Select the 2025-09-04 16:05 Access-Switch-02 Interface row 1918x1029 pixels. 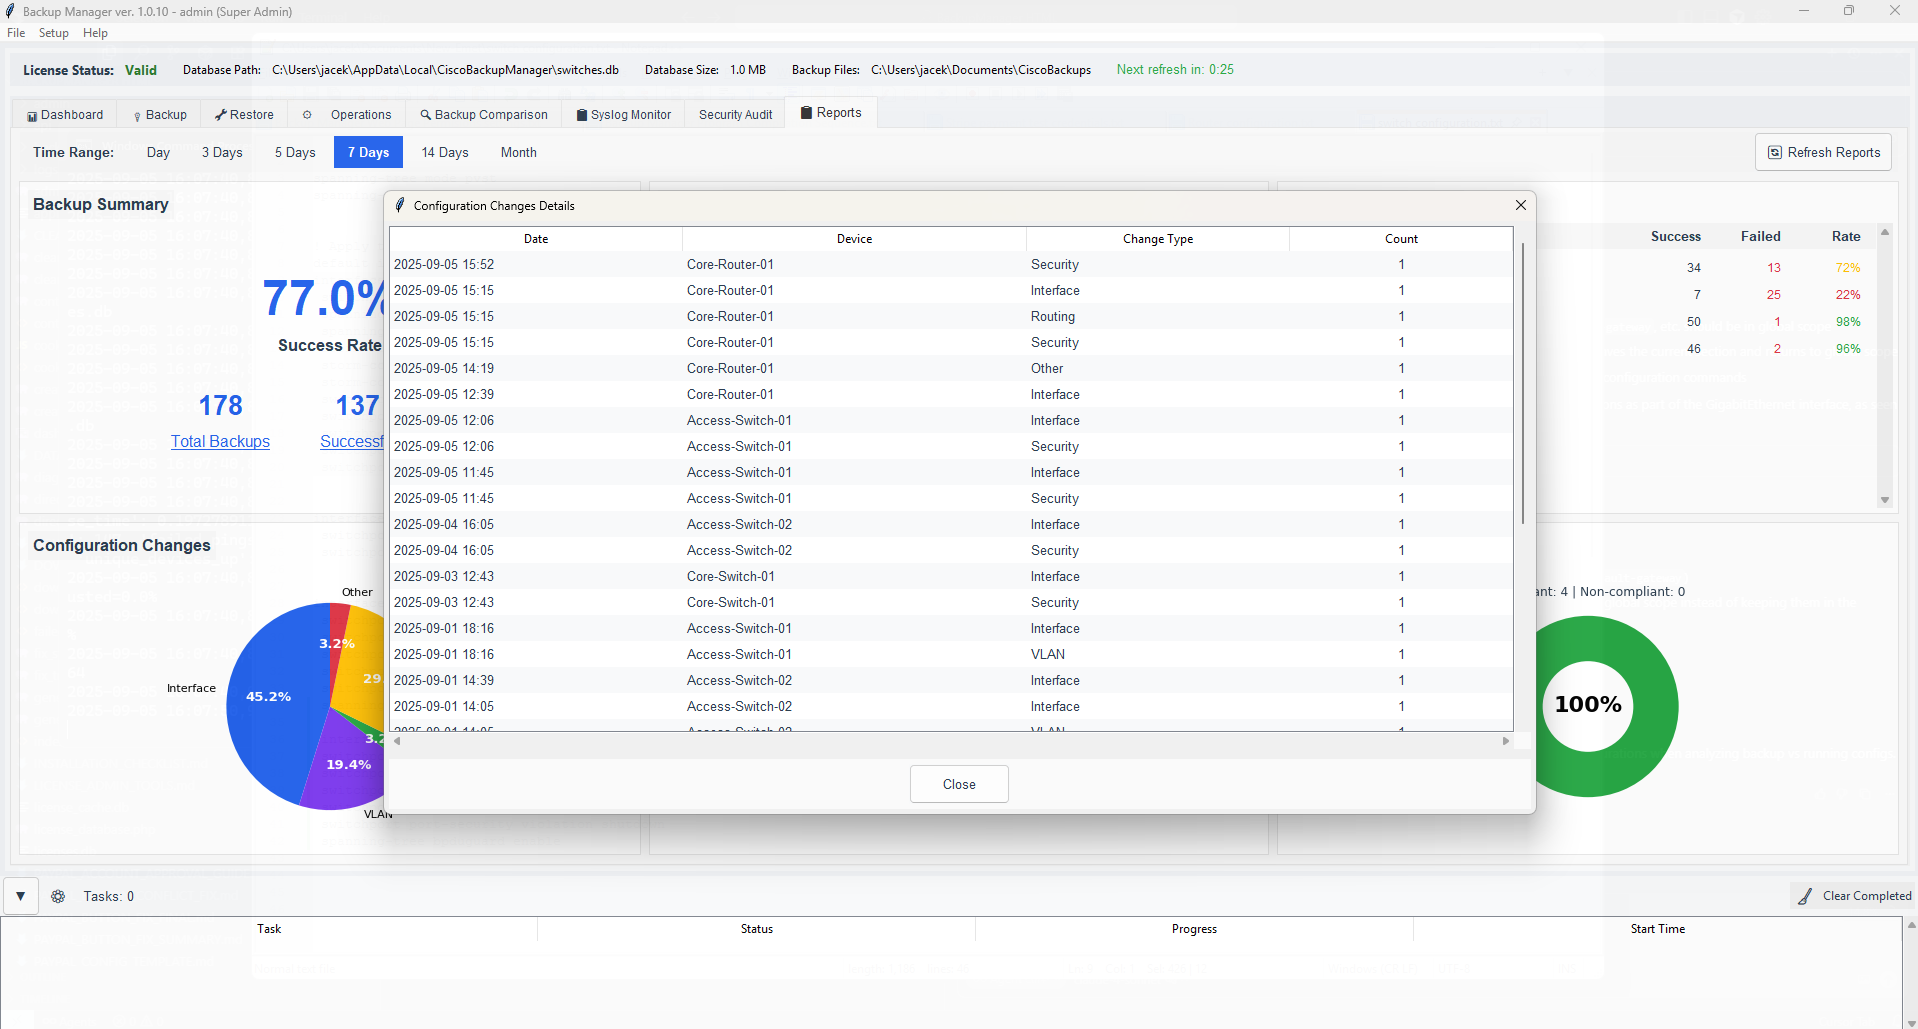pos(951,524)
